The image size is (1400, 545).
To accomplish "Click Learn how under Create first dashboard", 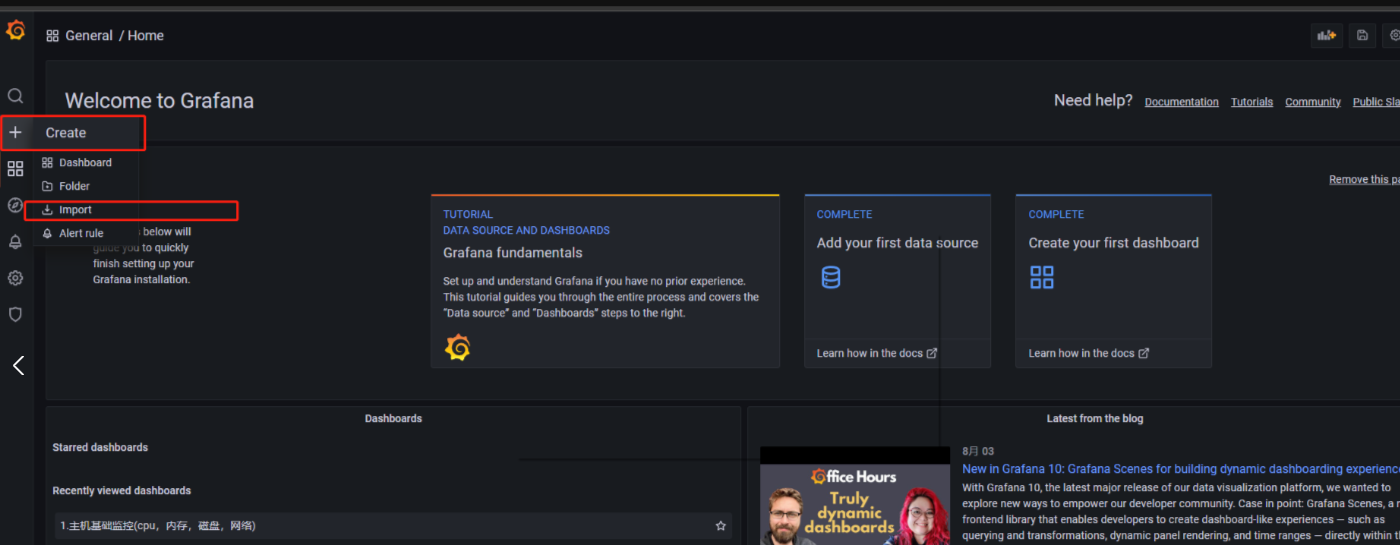I will tap(1089, 353).
